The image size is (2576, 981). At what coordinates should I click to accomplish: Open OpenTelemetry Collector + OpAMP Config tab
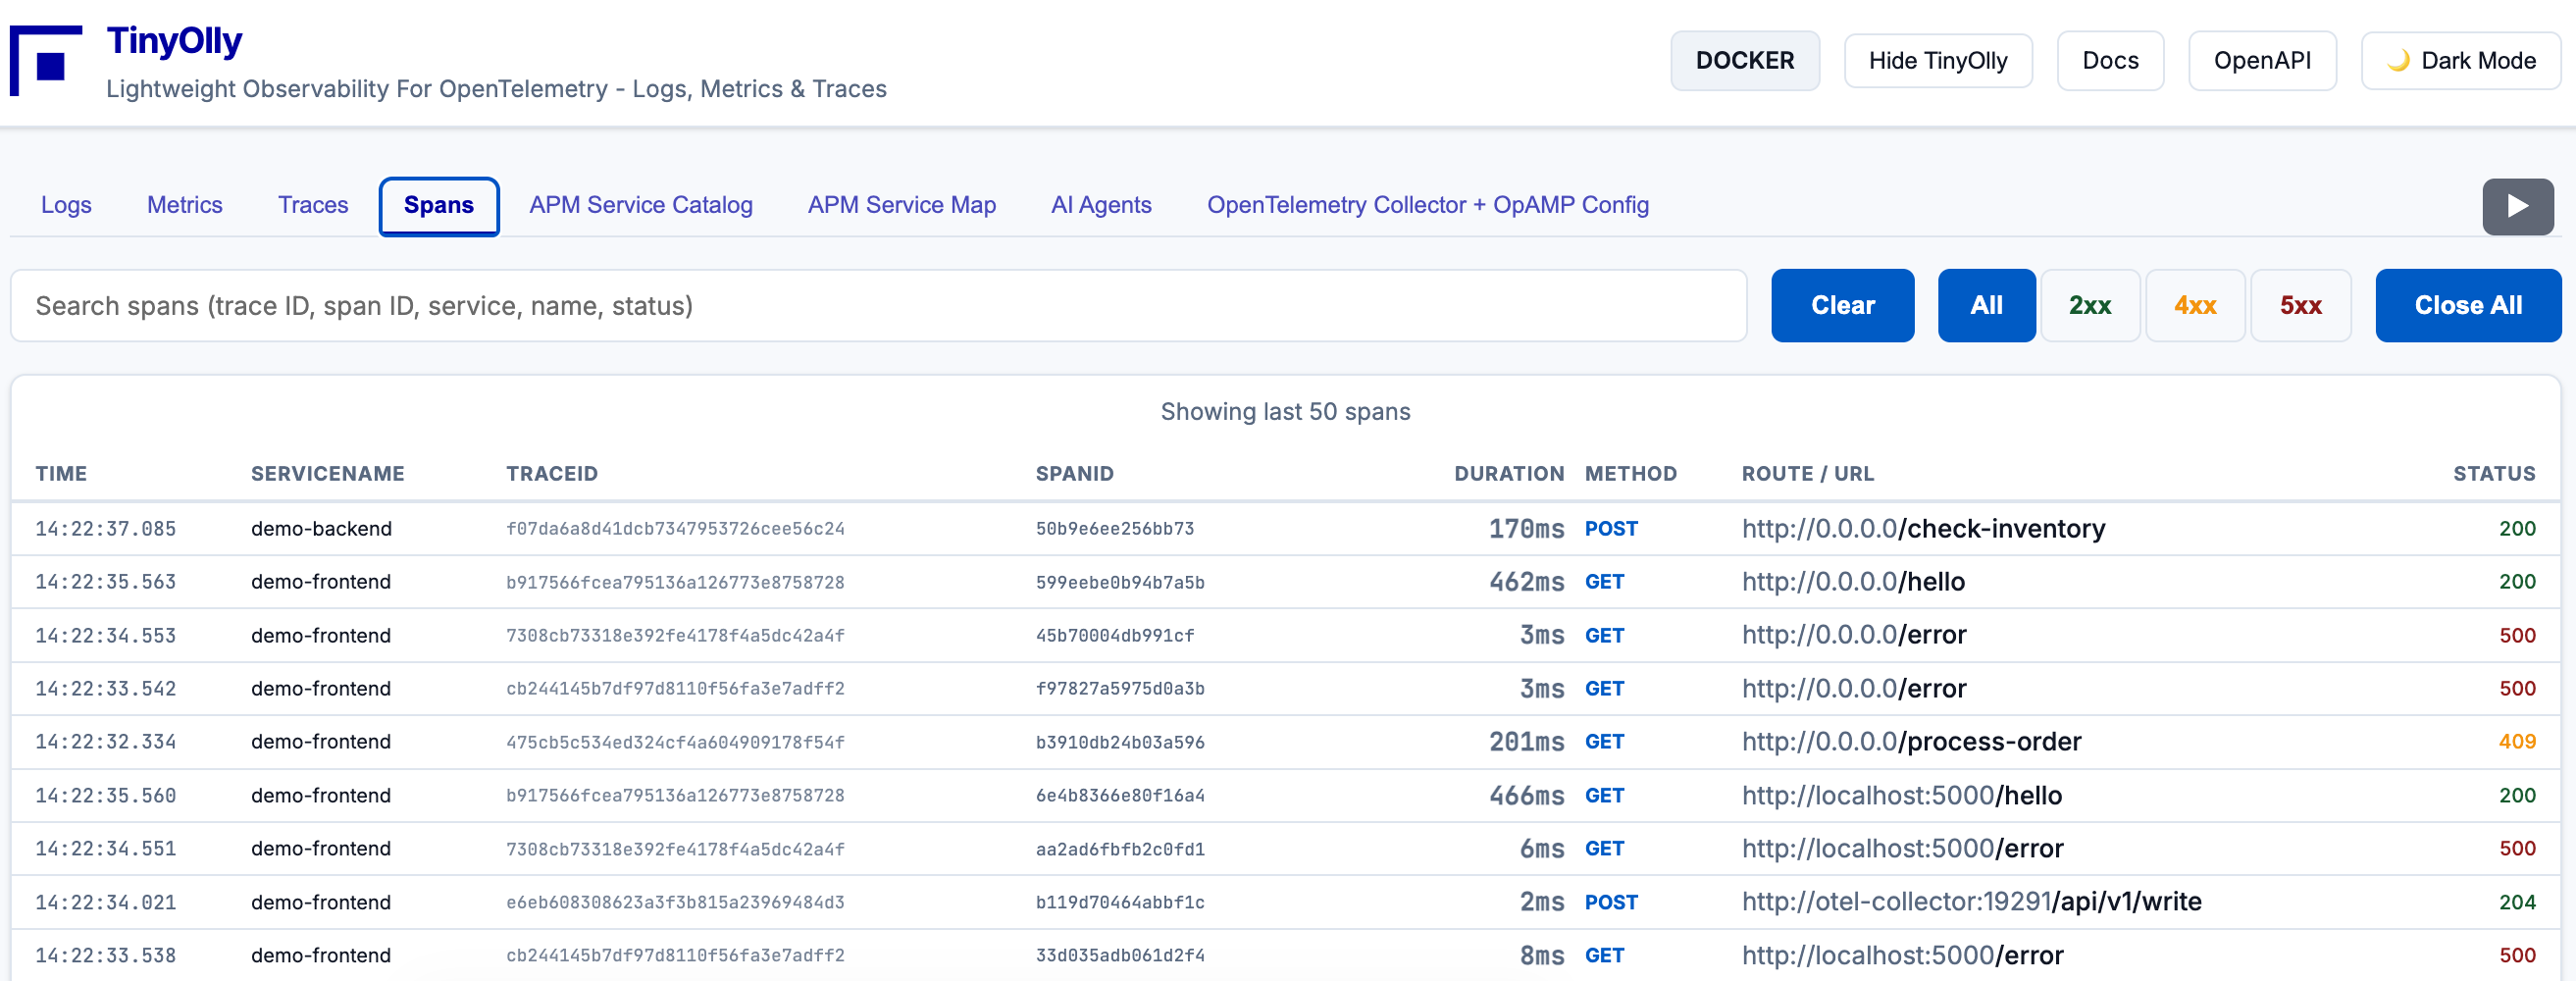pyautogui.click(x=1427, y=205)
